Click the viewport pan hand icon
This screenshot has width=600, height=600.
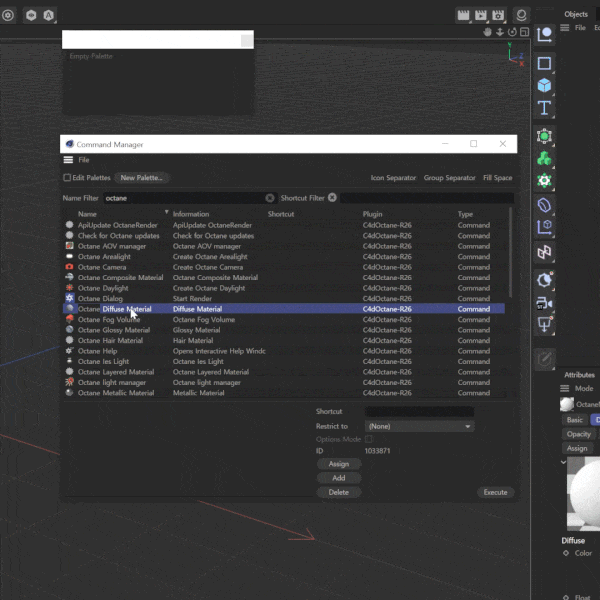487,32
